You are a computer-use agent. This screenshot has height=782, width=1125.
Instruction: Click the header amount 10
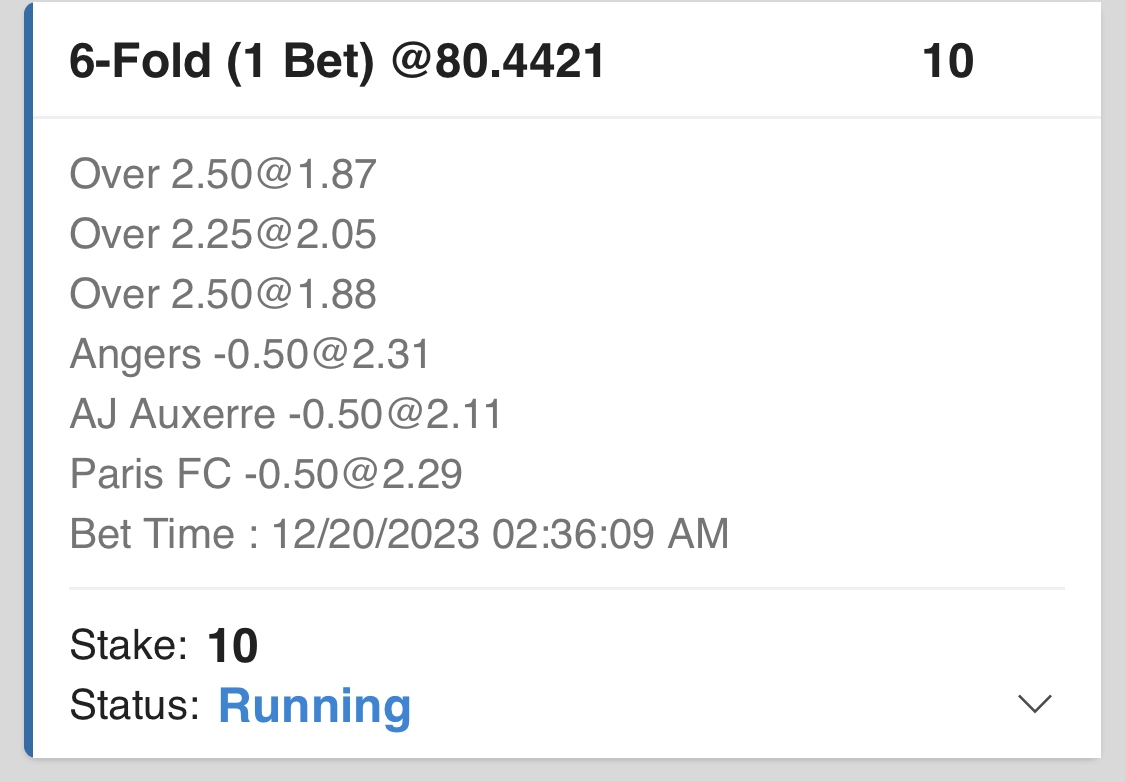[x=947, y=62]
